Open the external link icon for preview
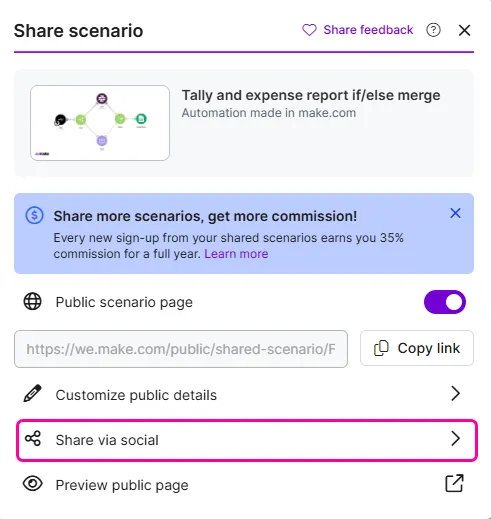This screenshot has width=491, height=519. pyautogui.click(x=455, y=483)
